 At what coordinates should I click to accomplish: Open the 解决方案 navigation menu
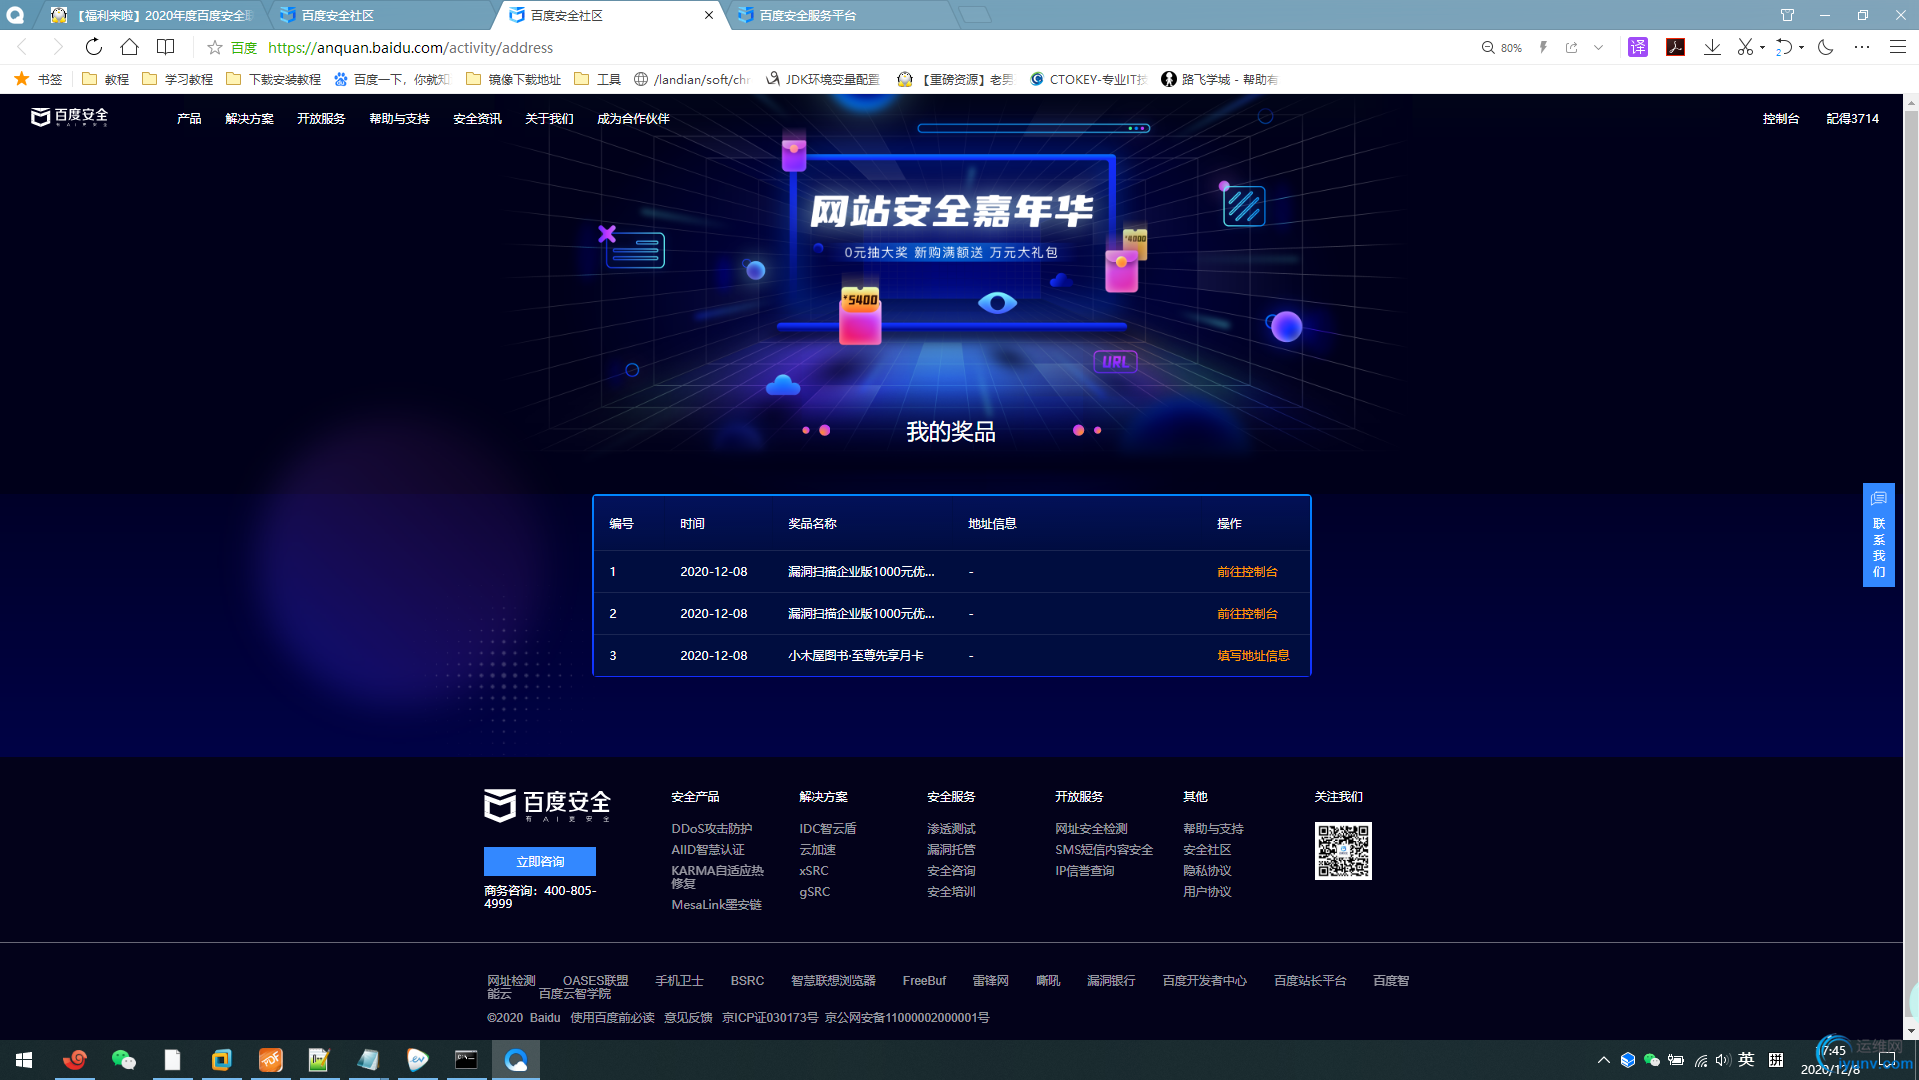pyautogui.click(x=249, y=118)
